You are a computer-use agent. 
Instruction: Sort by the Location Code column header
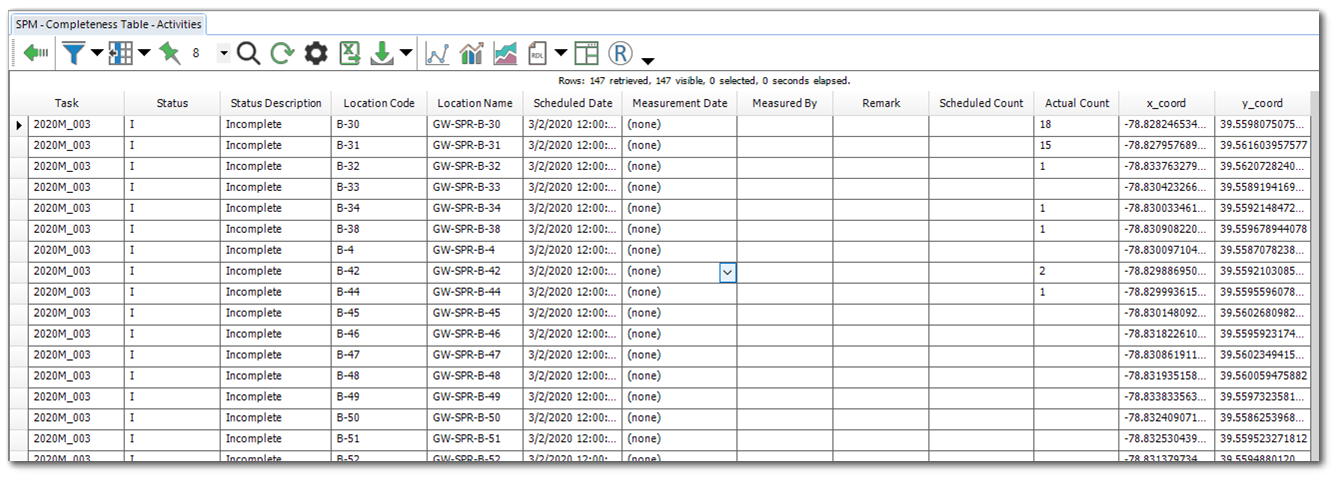tap(379, 103)
